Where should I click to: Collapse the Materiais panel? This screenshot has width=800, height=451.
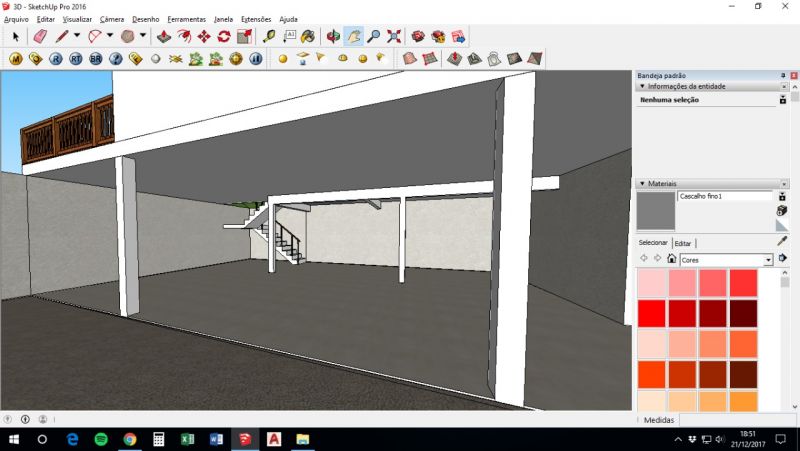(x=642, y=184)
